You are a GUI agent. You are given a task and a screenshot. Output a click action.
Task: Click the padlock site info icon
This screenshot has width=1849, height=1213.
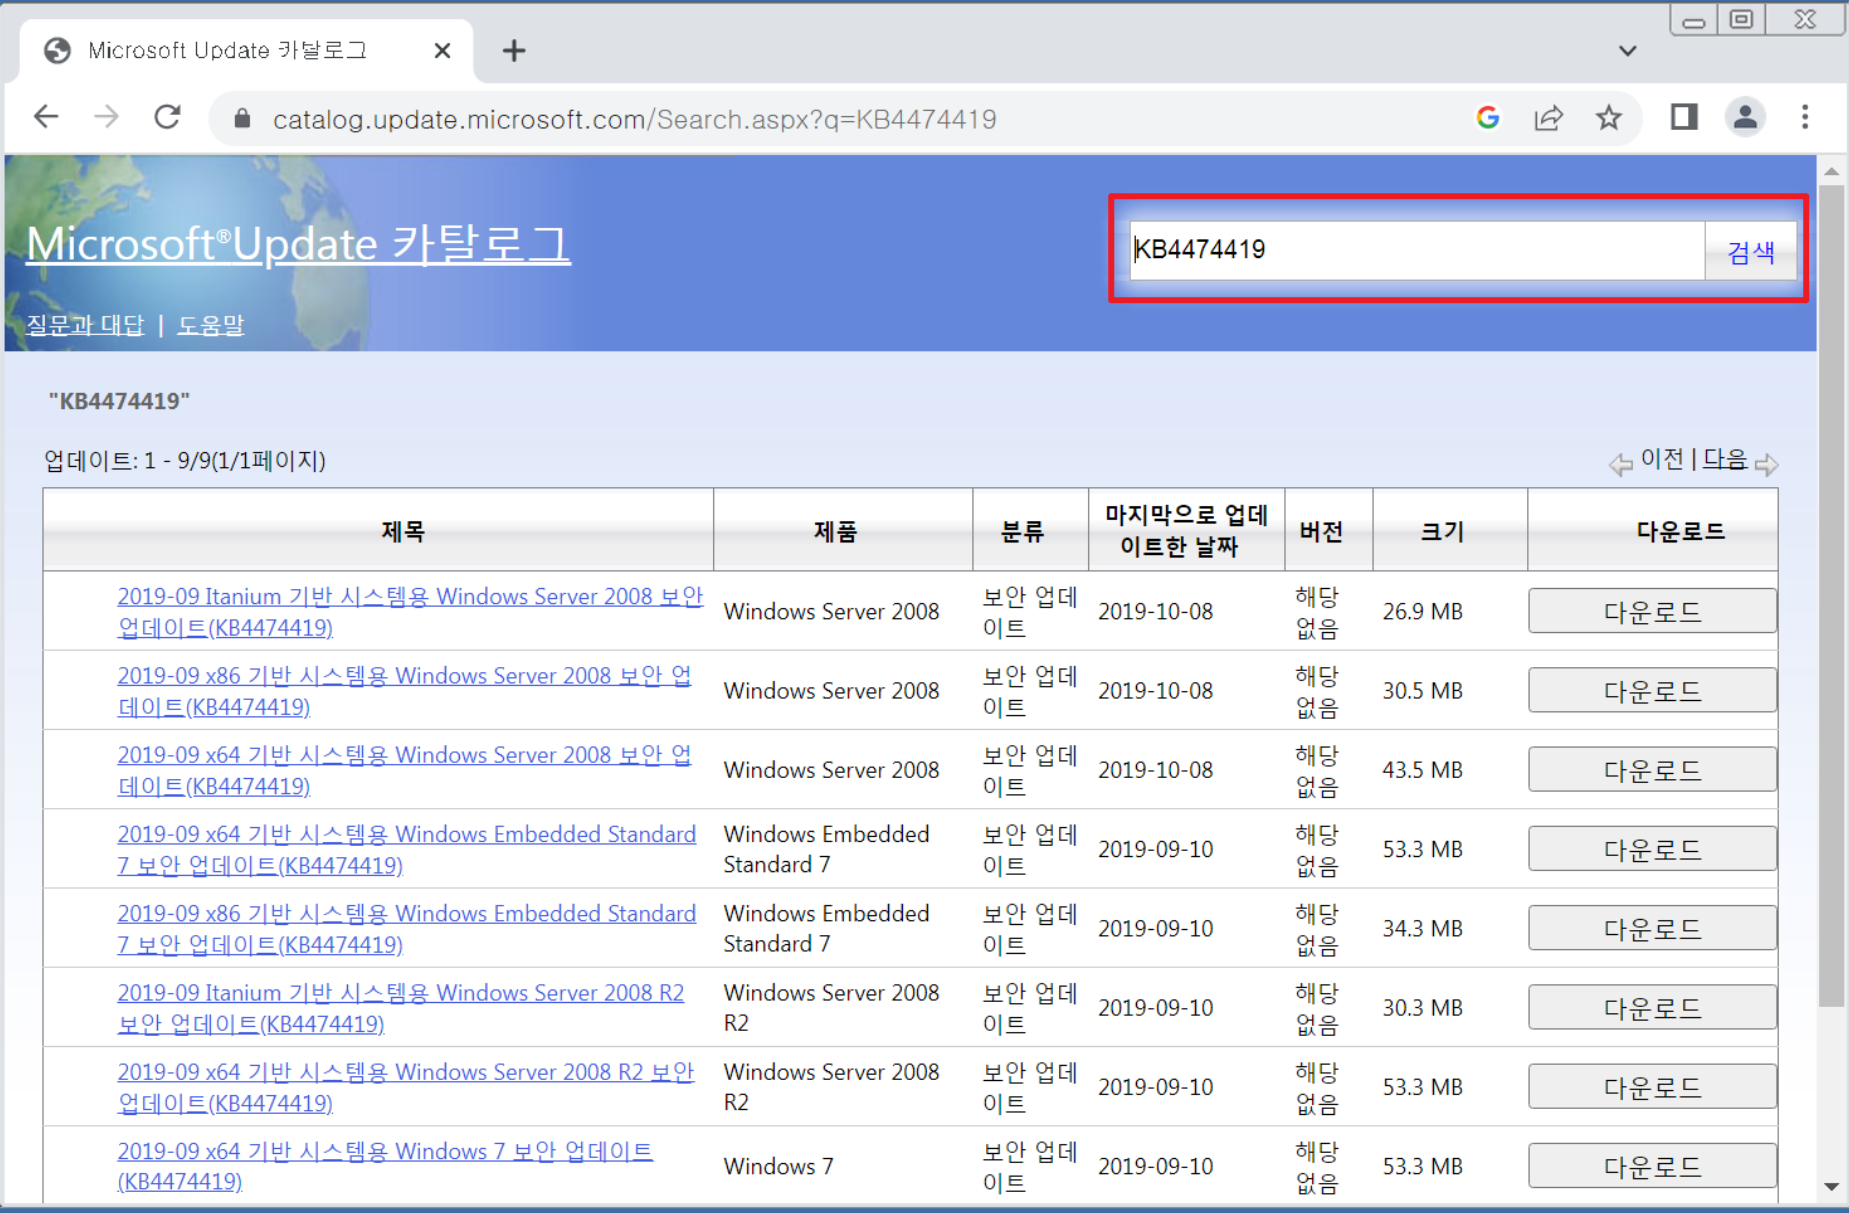pyautogui.click(x=241, y=119)
